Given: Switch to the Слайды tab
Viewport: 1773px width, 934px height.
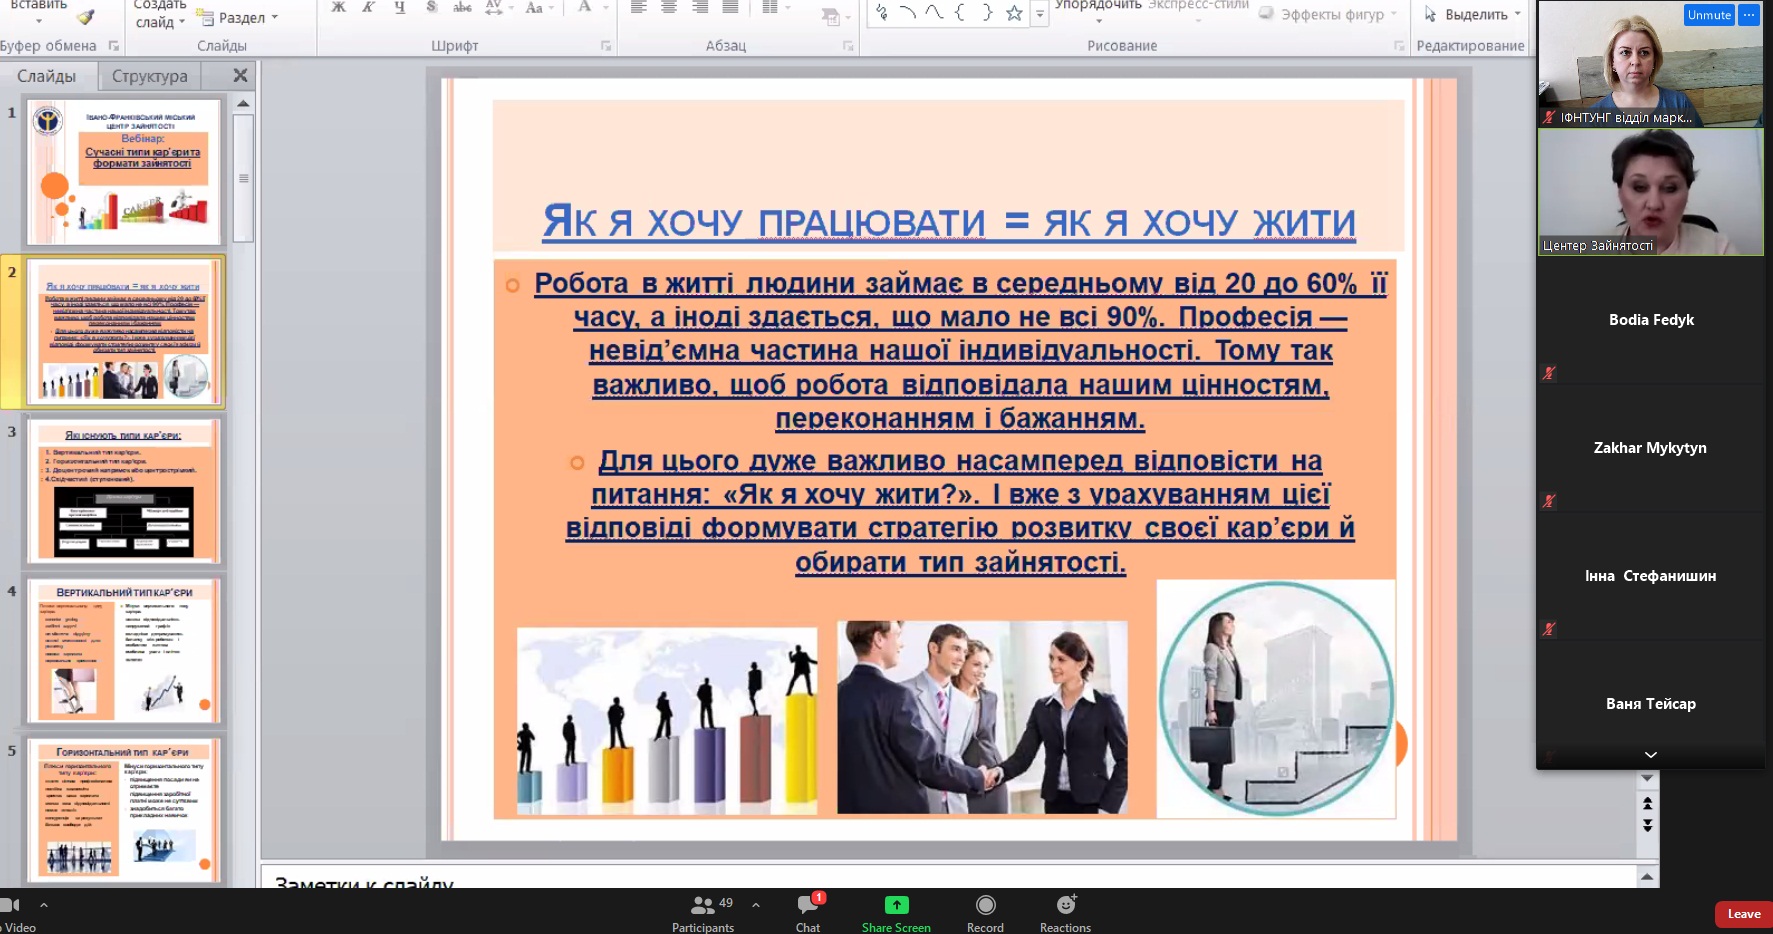Looking at the screenshot, I should click(46, 76).
